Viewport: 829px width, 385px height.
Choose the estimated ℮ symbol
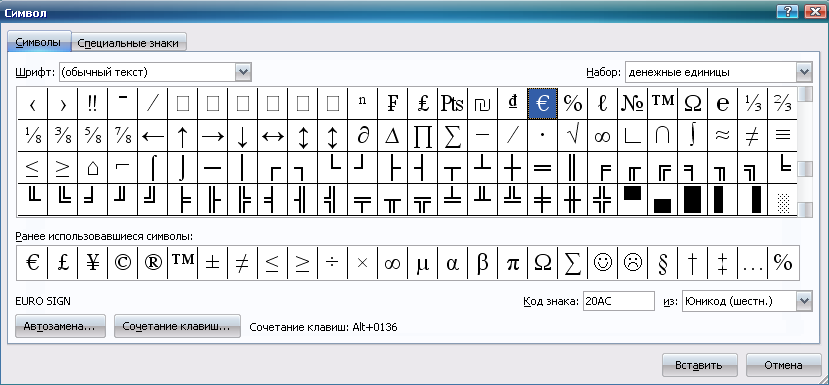[722, 104]
